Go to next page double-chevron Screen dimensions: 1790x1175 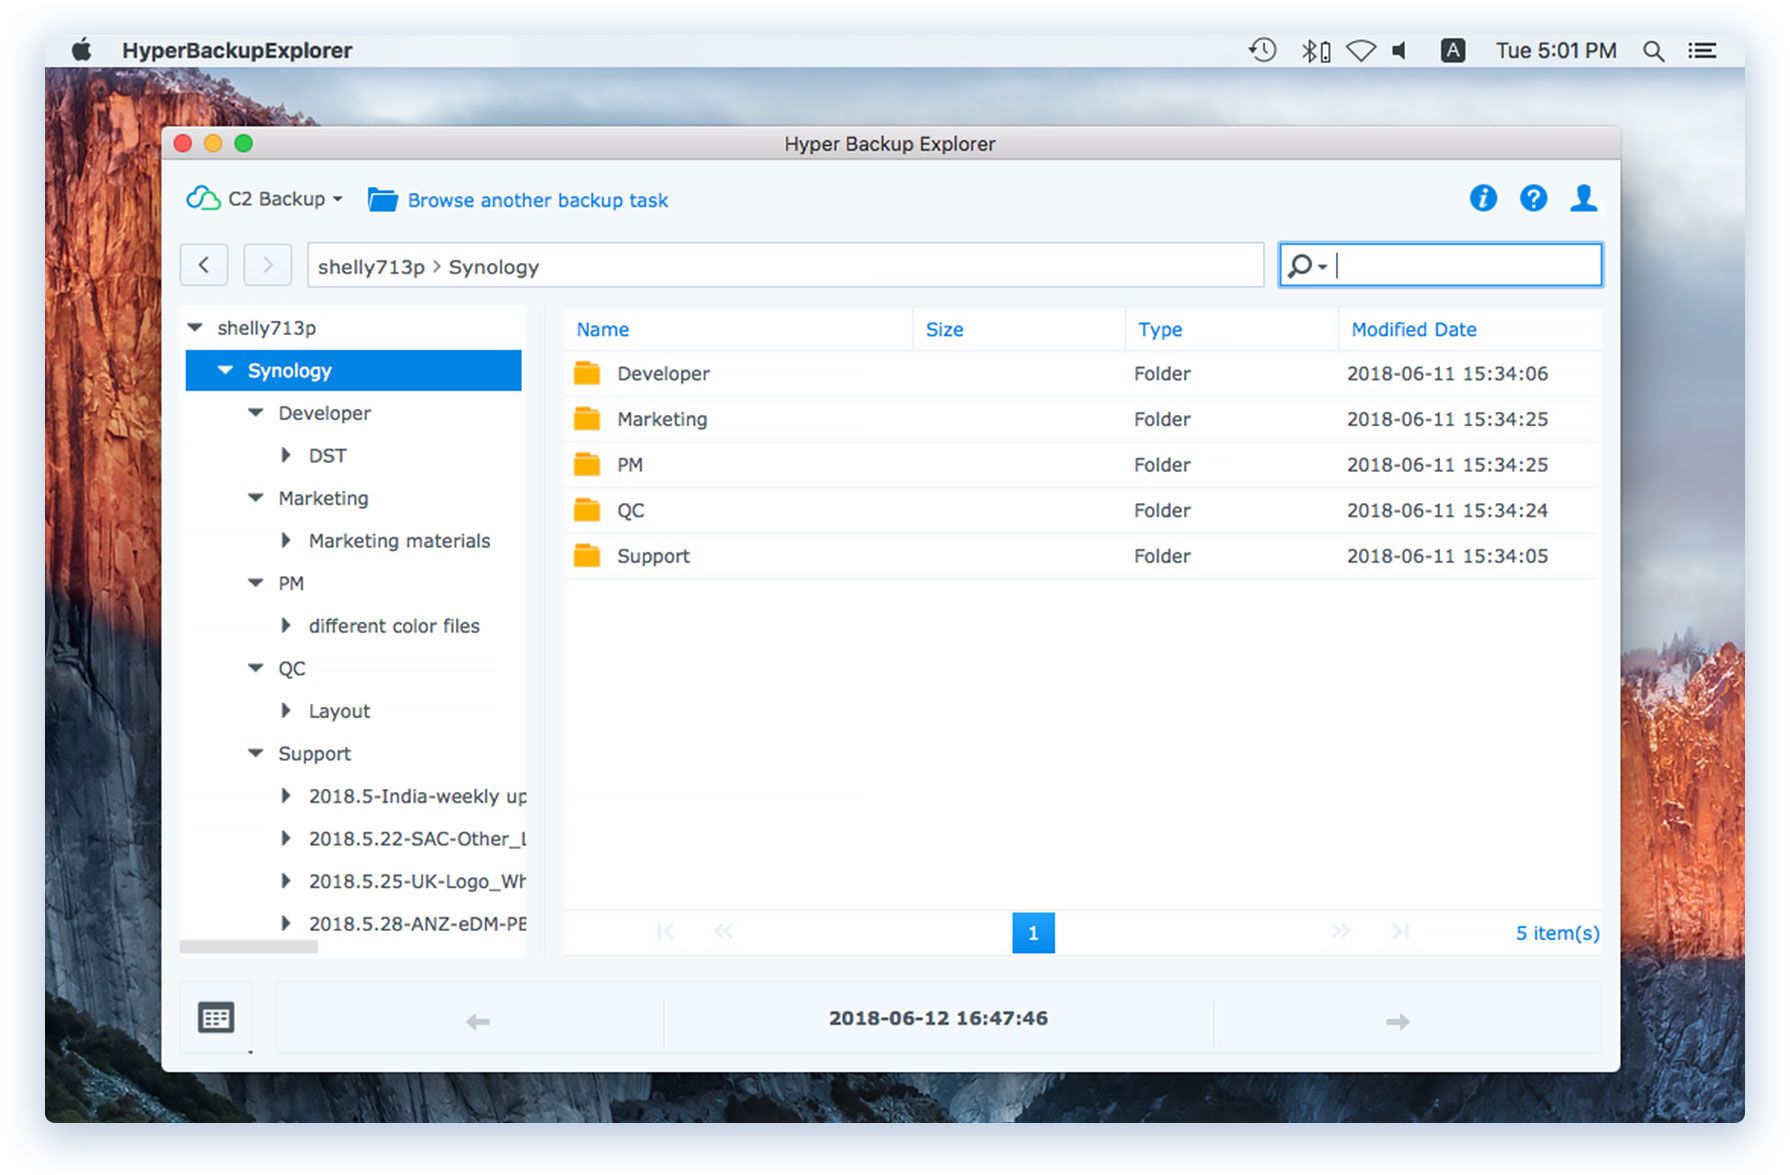point(1341,931)
